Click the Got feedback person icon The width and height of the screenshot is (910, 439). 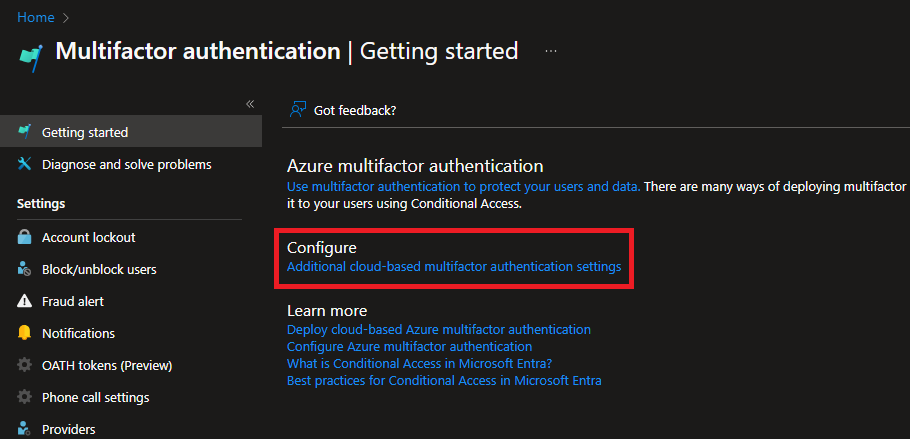[x=298, y=110]
